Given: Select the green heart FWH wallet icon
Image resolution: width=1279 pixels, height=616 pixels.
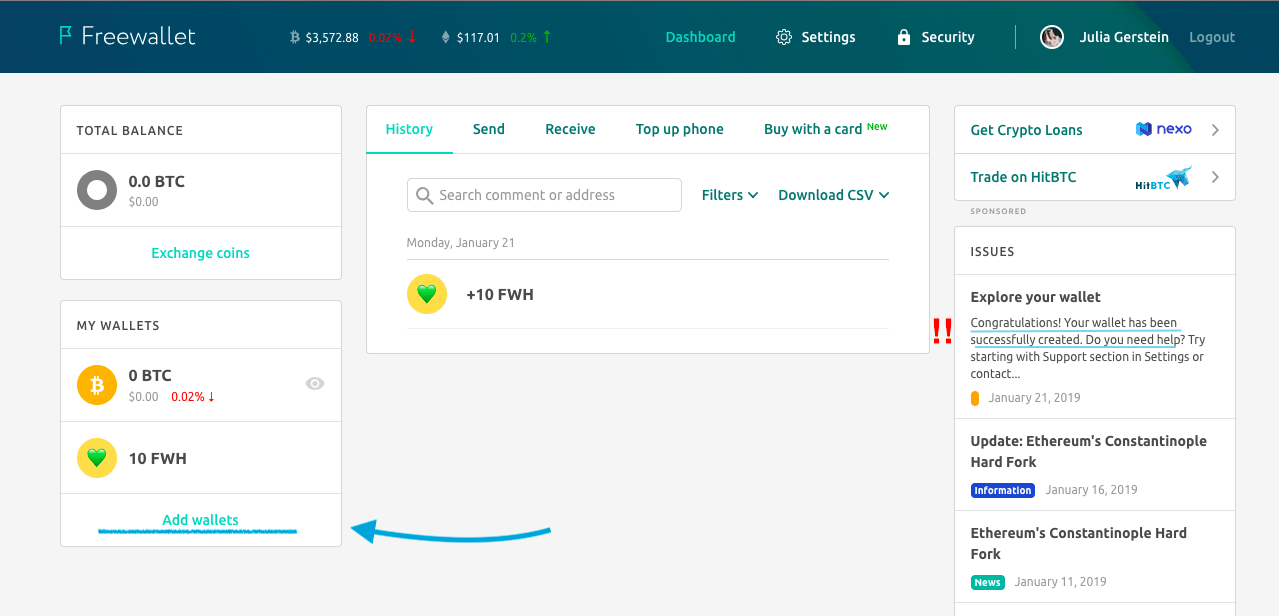Looking at the screenshot, I should (97, 458).
